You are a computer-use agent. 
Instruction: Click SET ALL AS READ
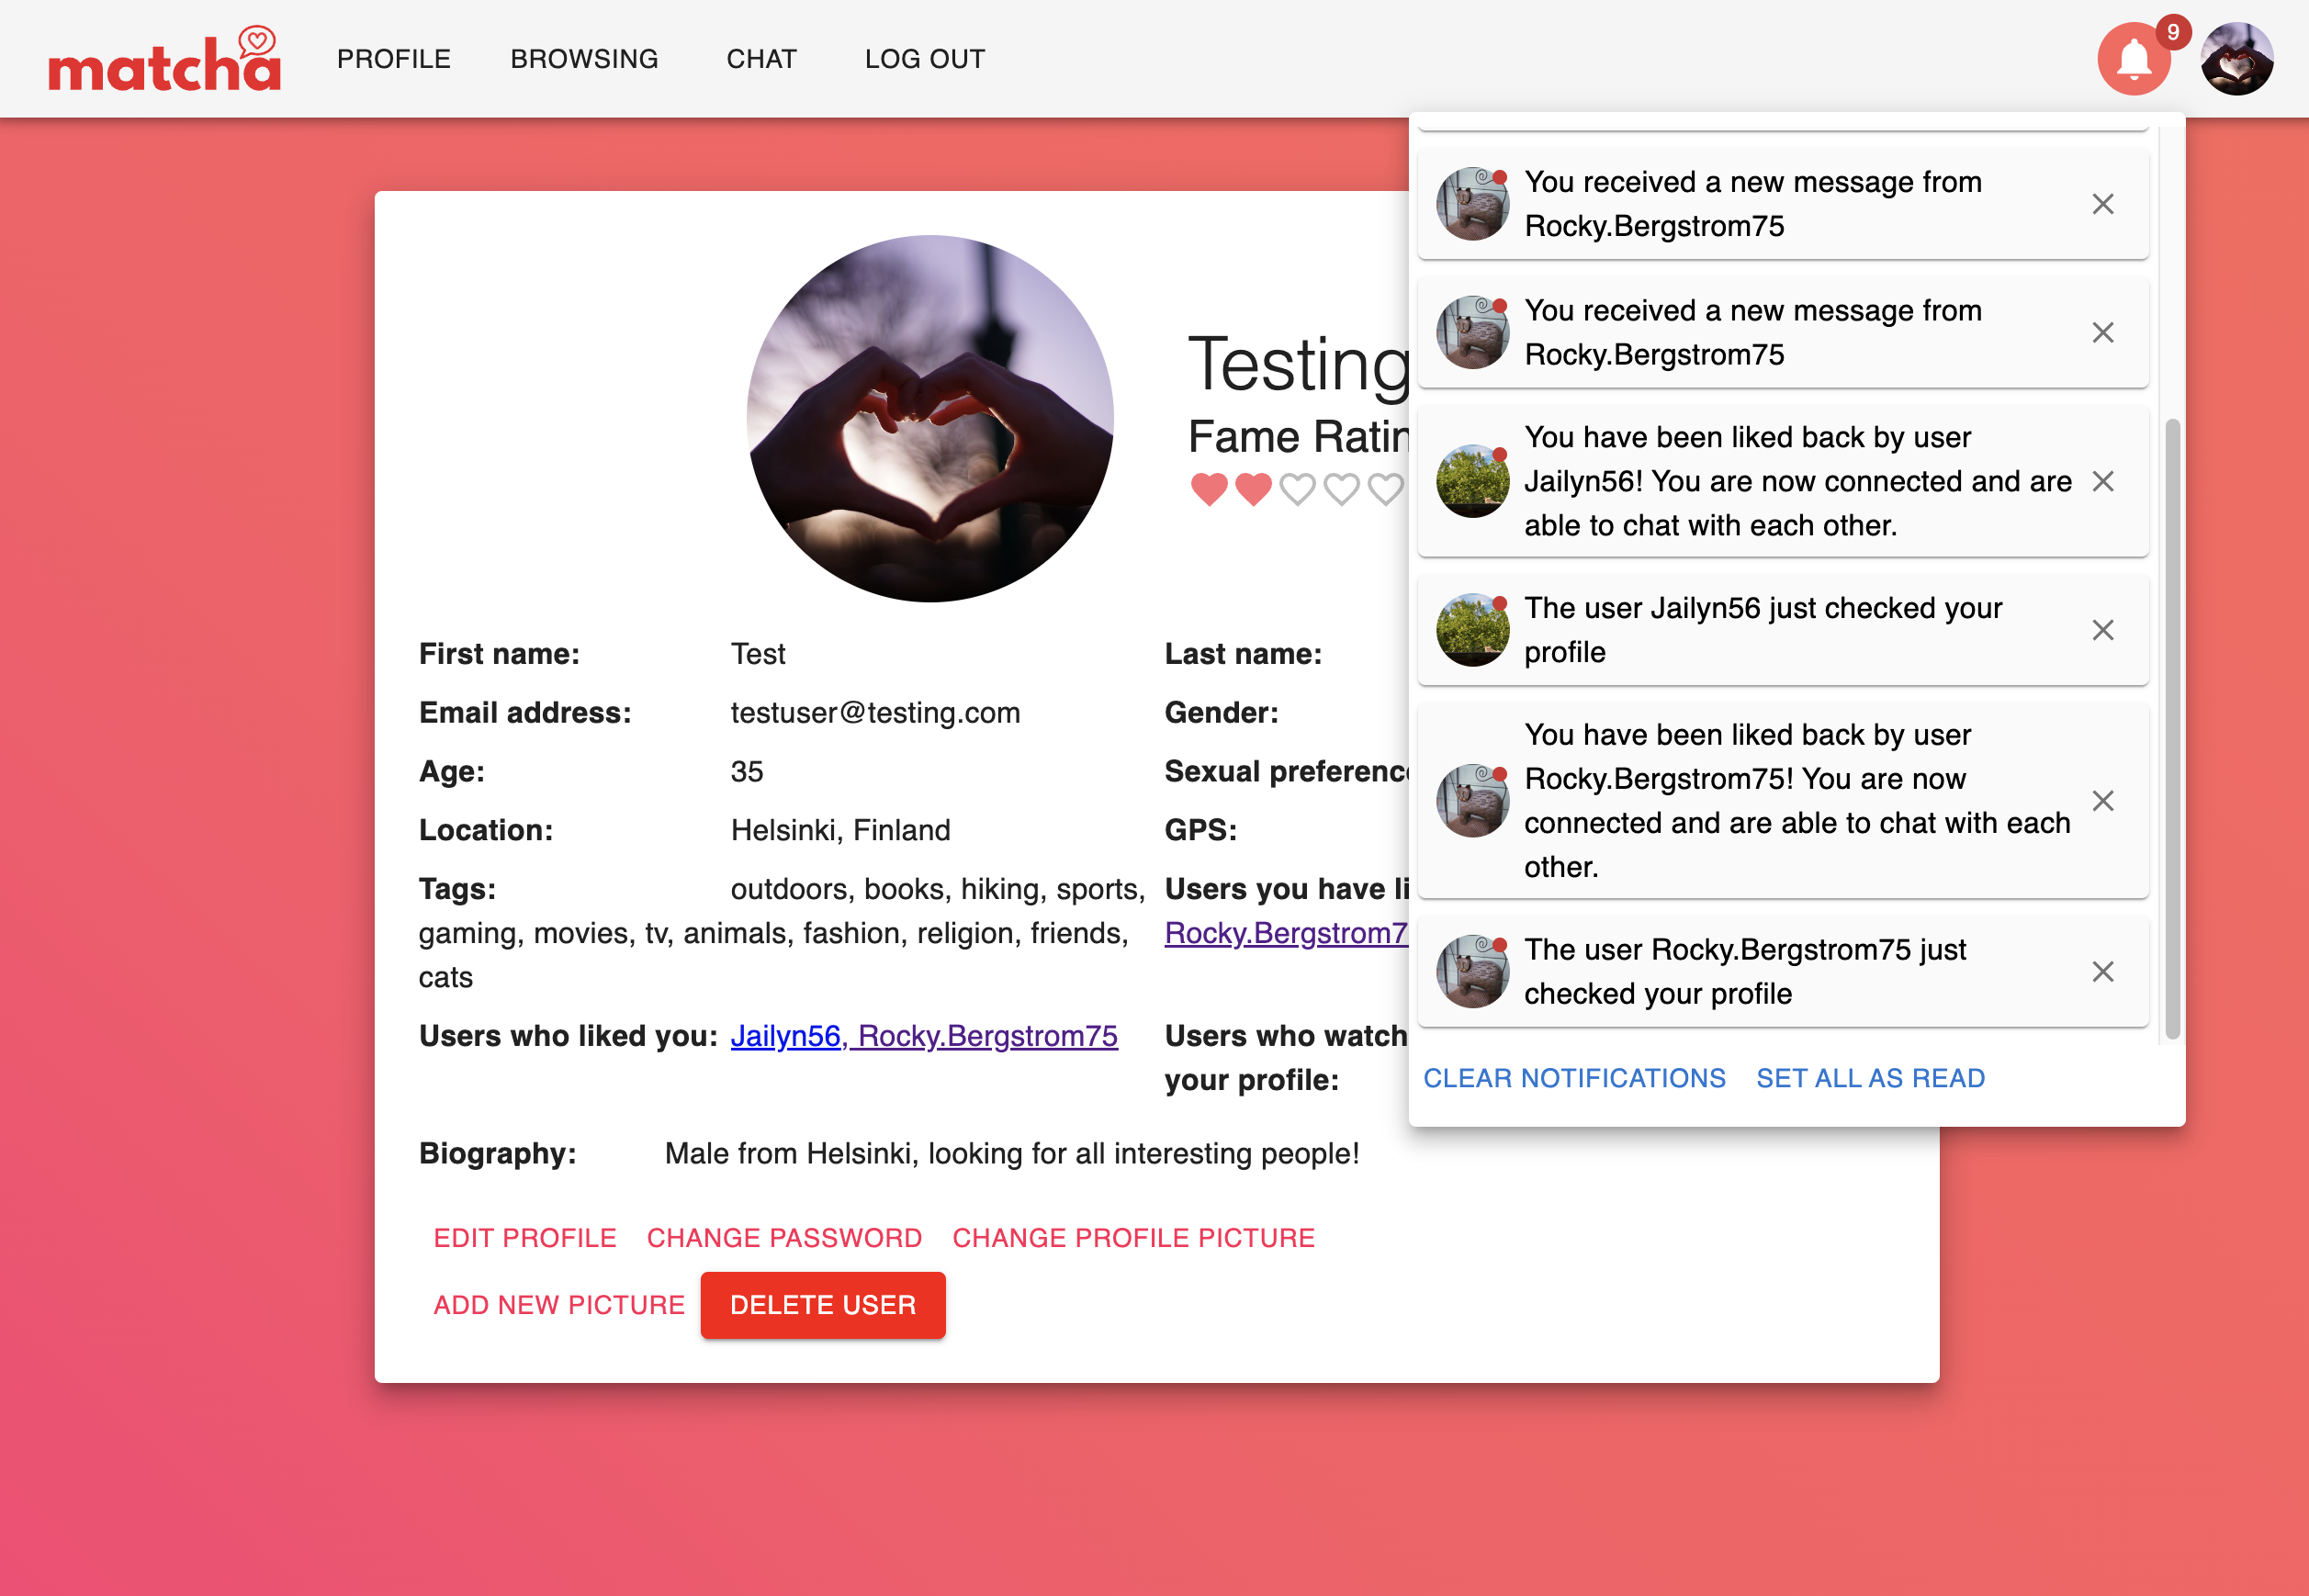(1870, 1078)
